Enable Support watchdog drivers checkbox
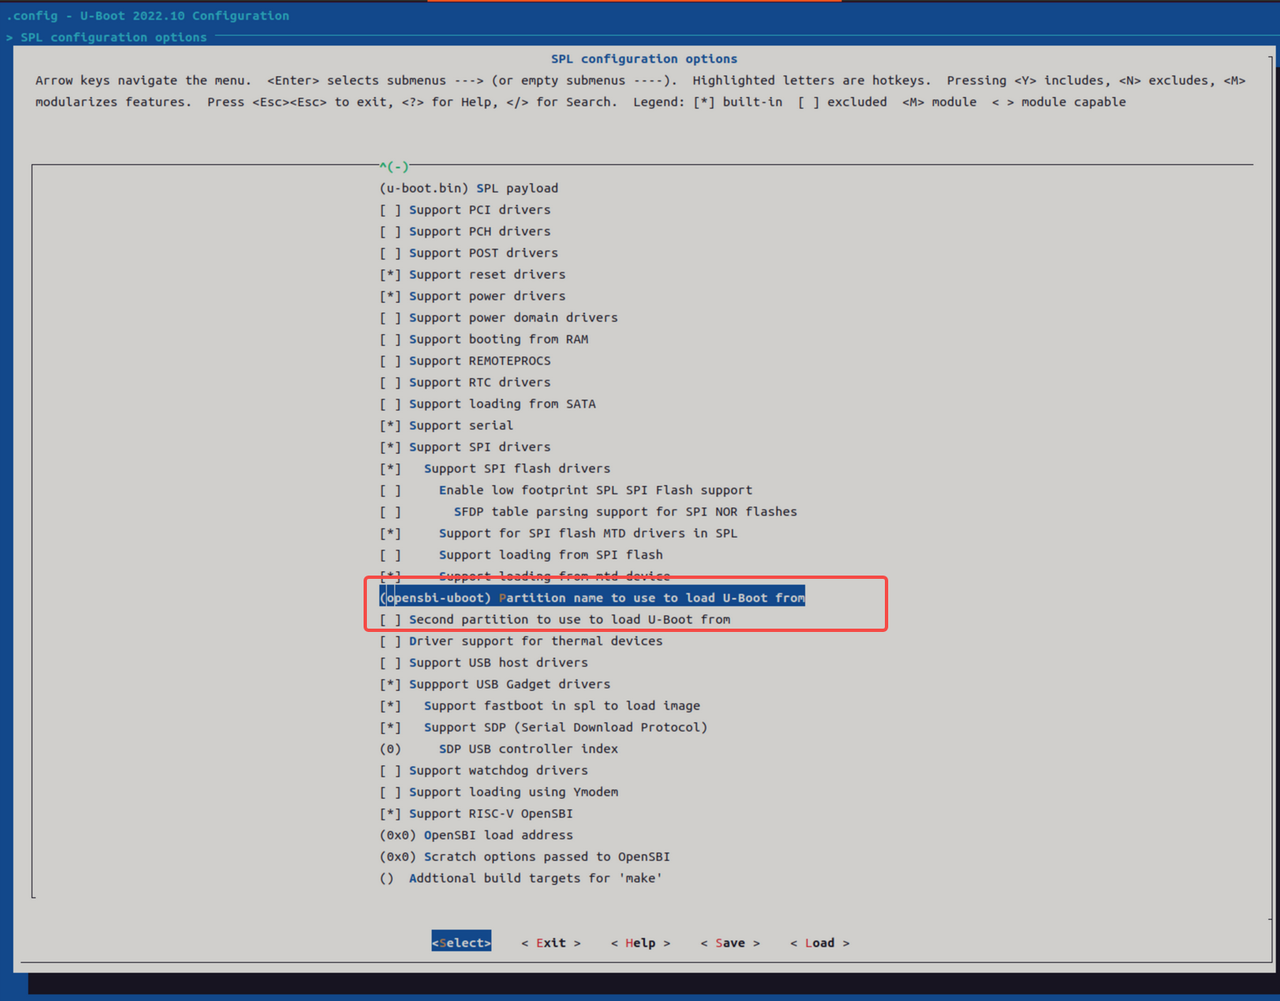This screenshot has width=1280, height=1001. tap(391, 771)
